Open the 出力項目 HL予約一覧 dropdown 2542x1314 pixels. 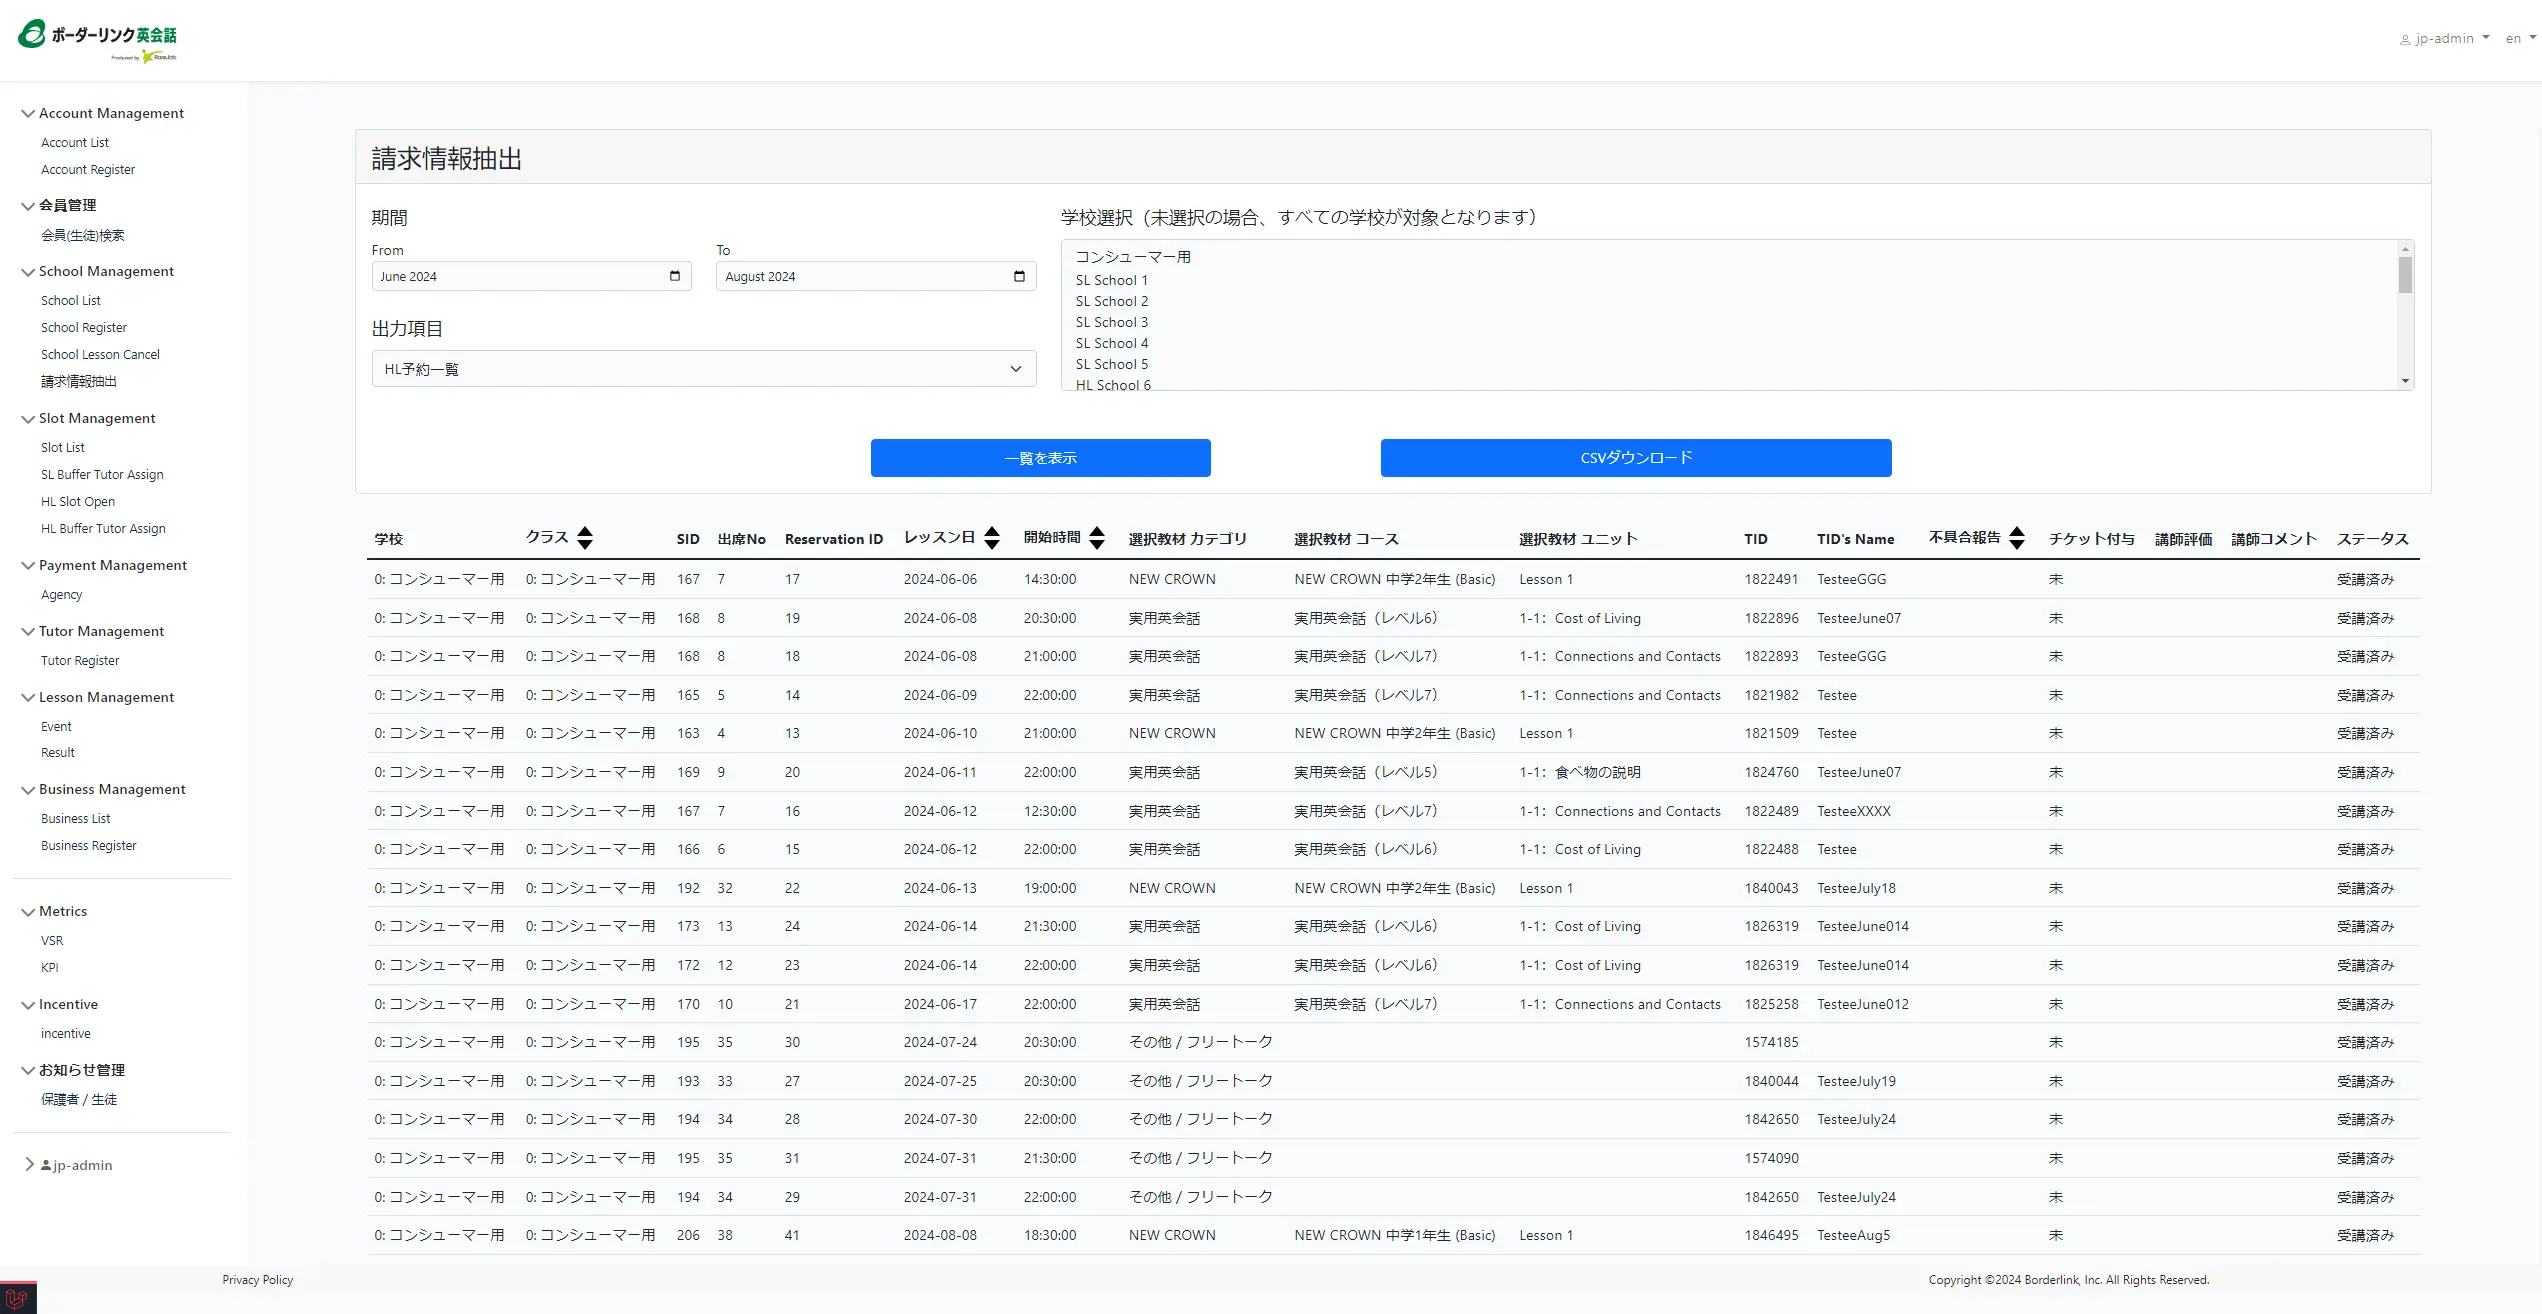coord(703,369)
